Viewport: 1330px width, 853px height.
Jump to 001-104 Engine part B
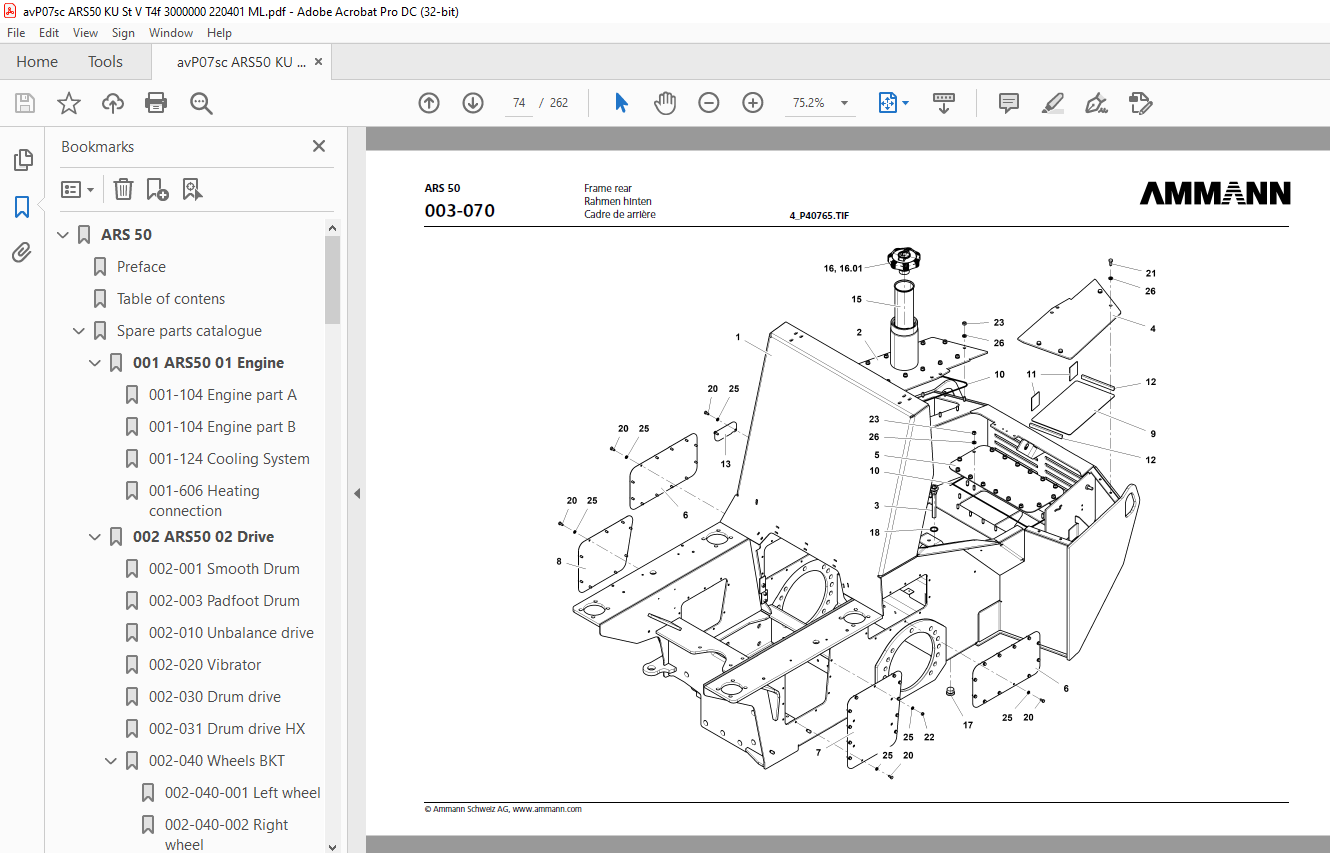click(x=222, y=427)
